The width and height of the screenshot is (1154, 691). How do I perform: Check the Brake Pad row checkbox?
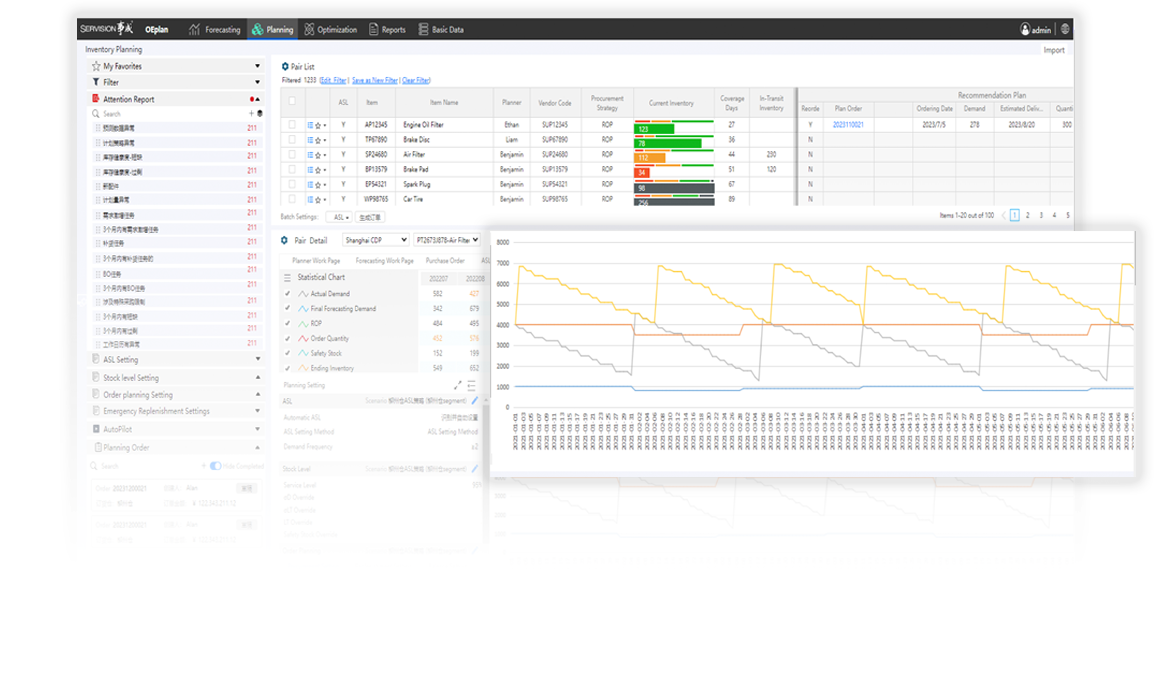(x=292, y=169)
